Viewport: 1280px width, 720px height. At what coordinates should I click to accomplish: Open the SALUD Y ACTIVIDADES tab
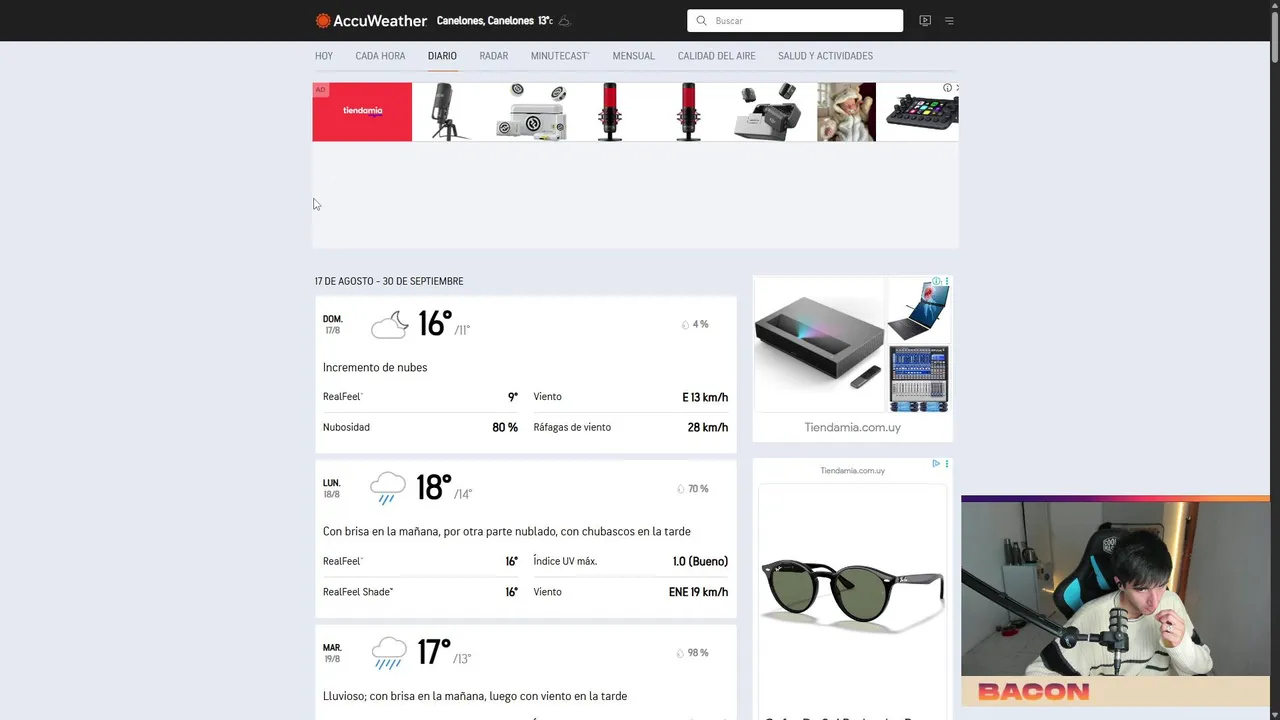coord(825,56)
